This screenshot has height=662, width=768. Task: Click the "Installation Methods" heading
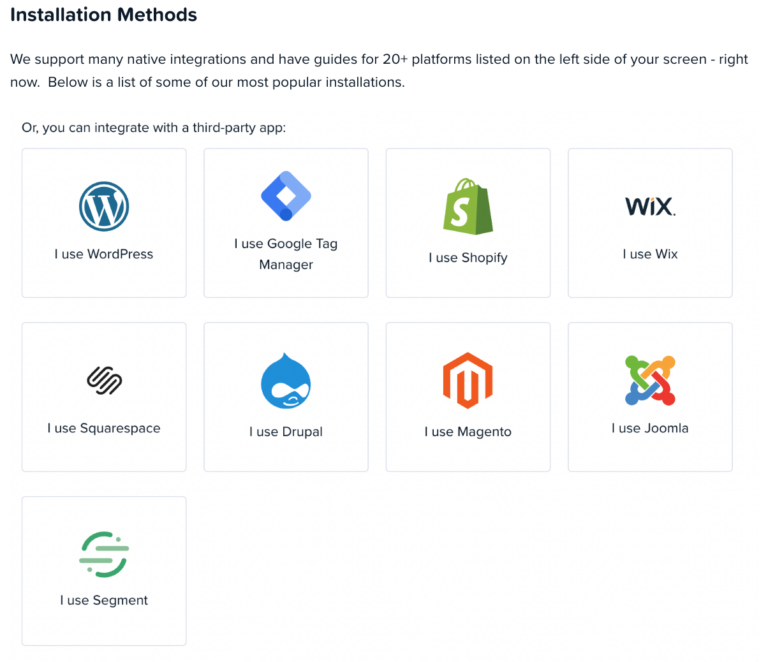[x=103, y=15]
